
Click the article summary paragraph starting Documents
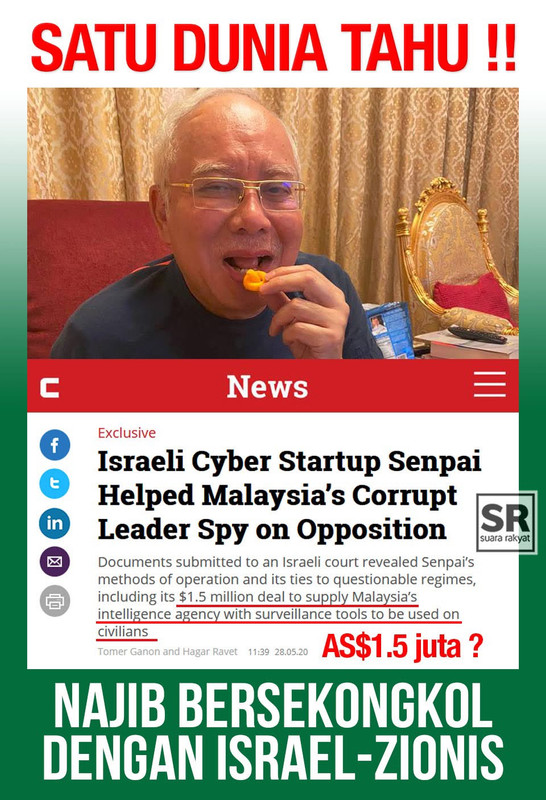279,597
